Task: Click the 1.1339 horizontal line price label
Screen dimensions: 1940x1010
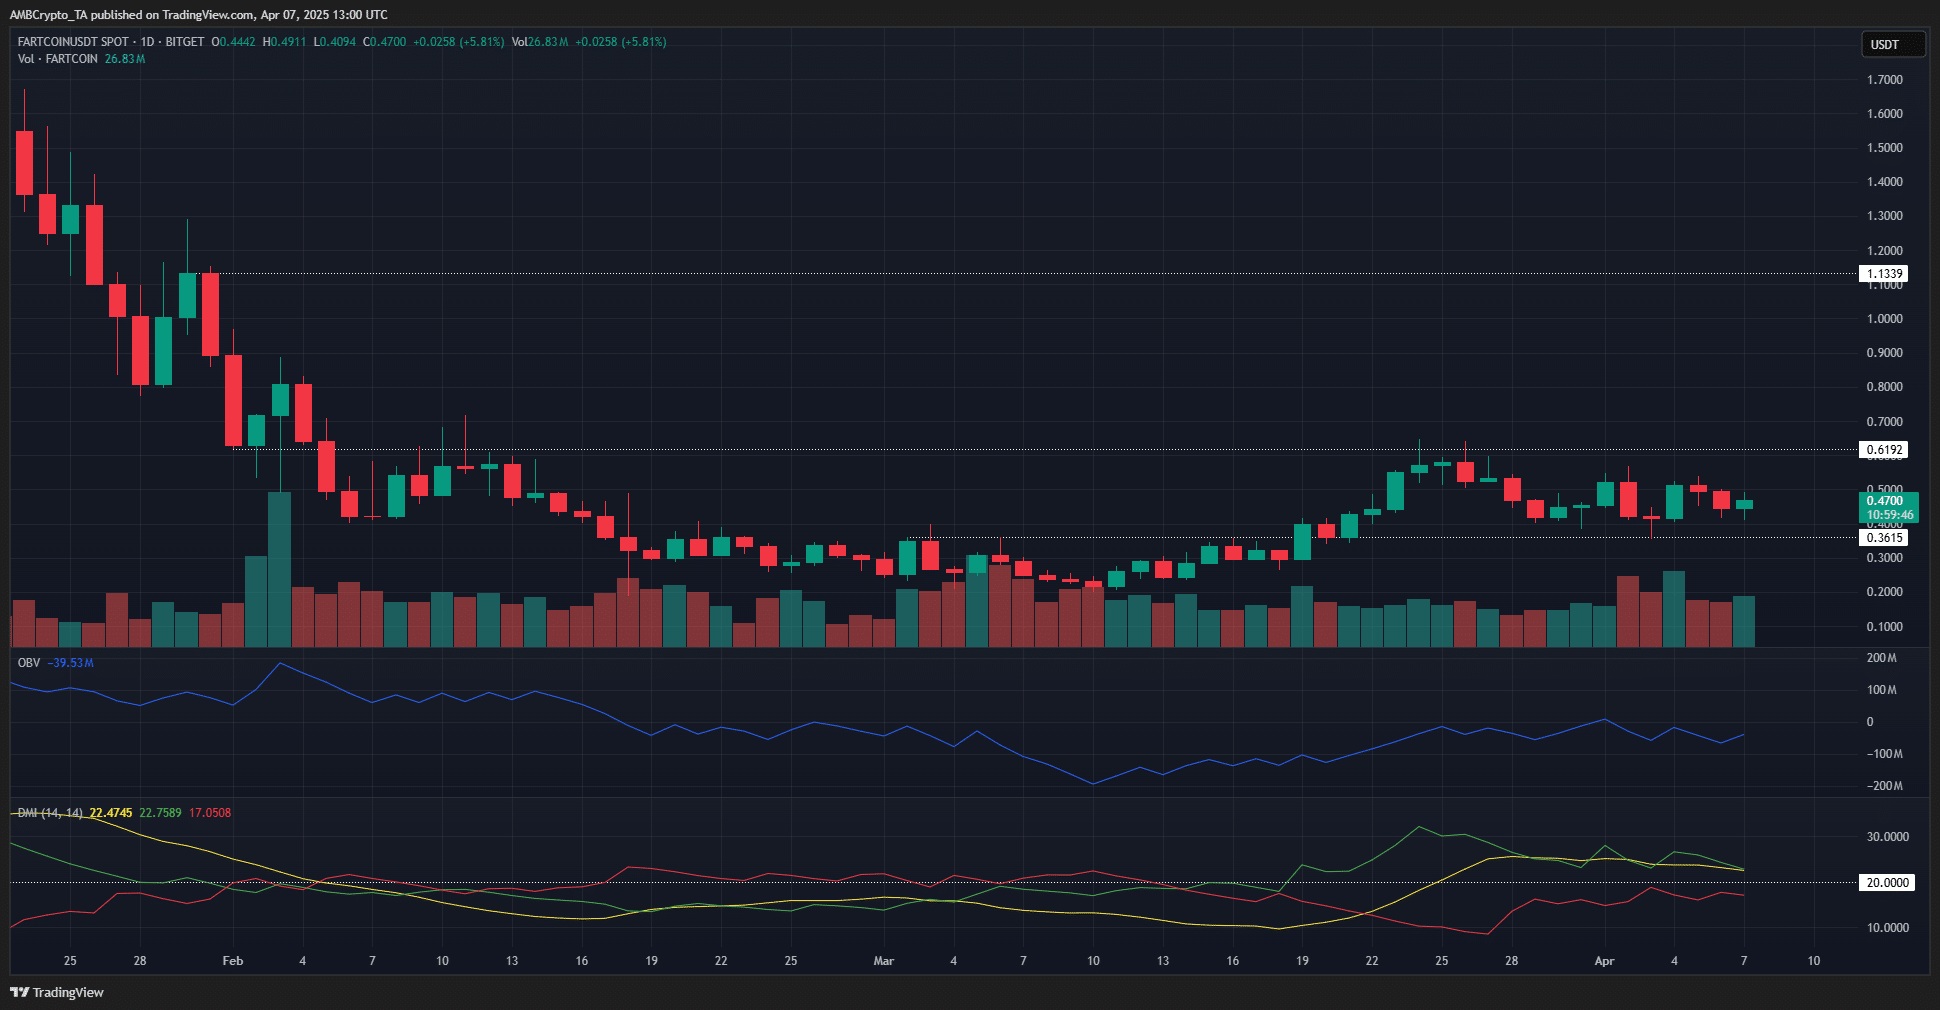Action: click(x=1884, y=274)
